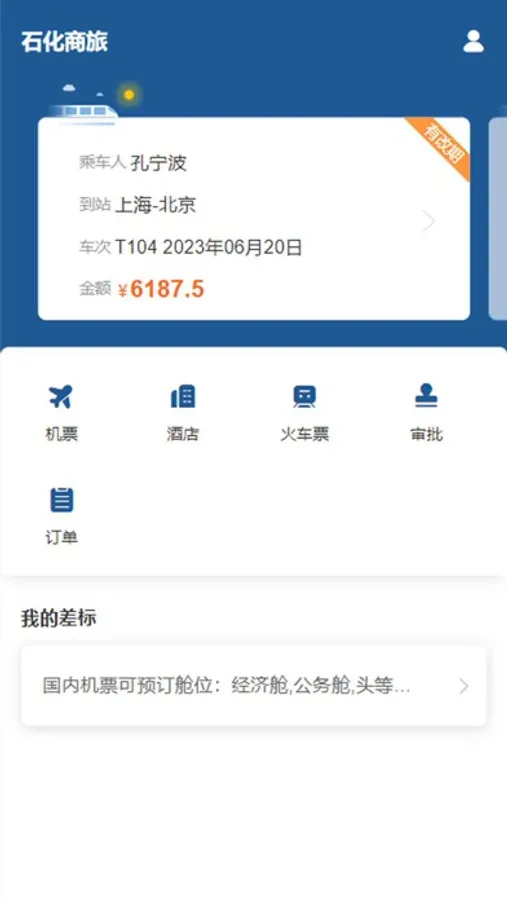Open the hotel 酒店 building icon
This screenshot has height=900, width=507.
(183, 397)
